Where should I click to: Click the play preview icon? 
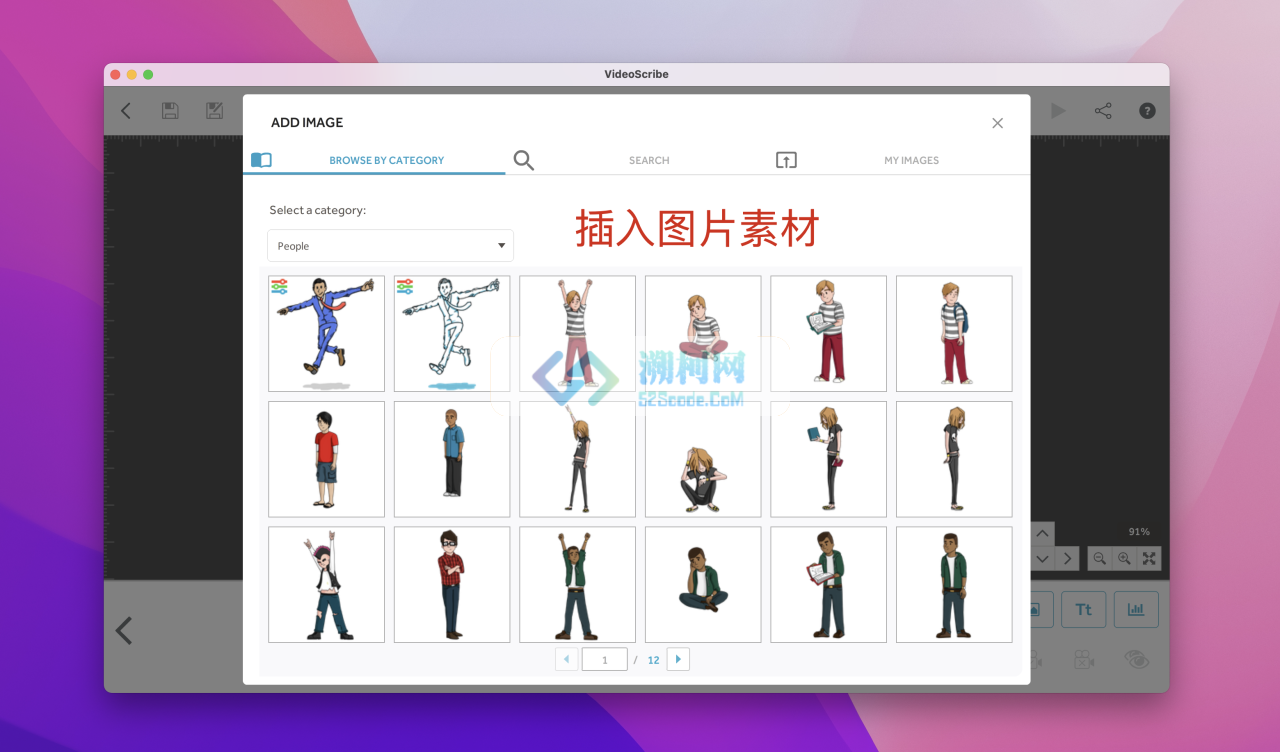[1058, 111]
